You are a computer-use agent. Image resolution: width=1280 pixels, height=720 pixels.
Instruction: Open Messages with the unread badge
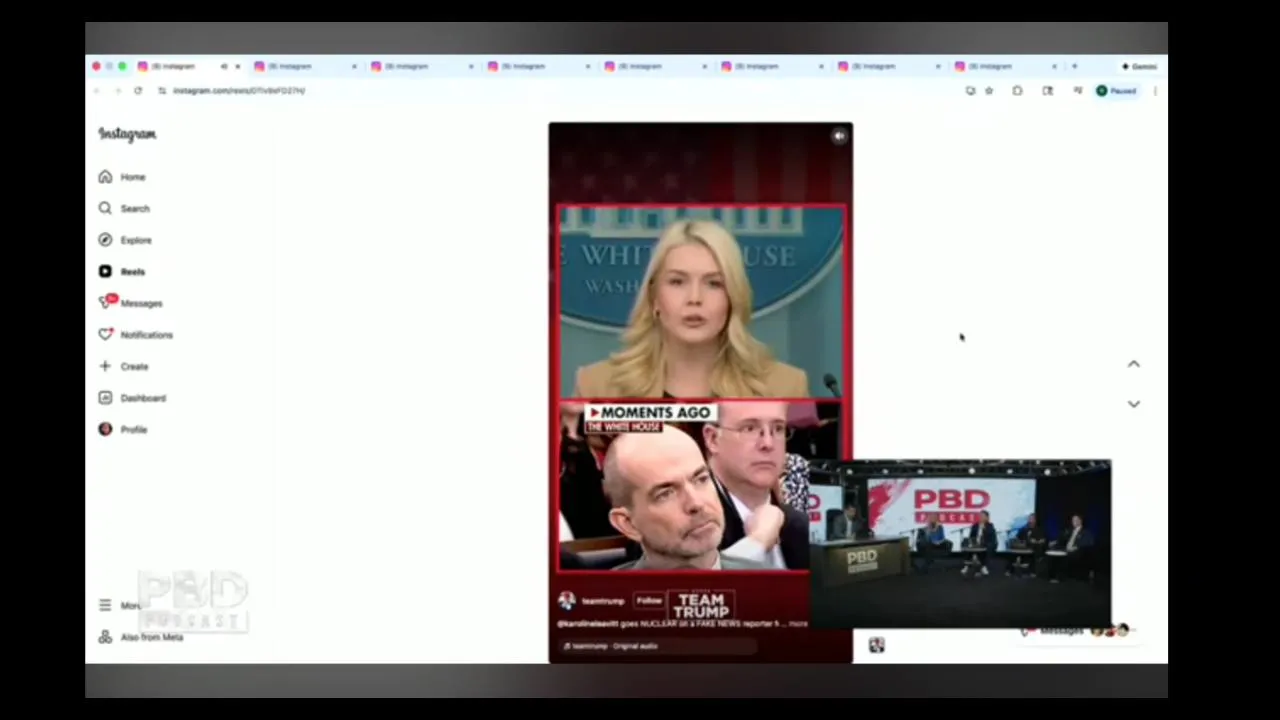point(130,303)
